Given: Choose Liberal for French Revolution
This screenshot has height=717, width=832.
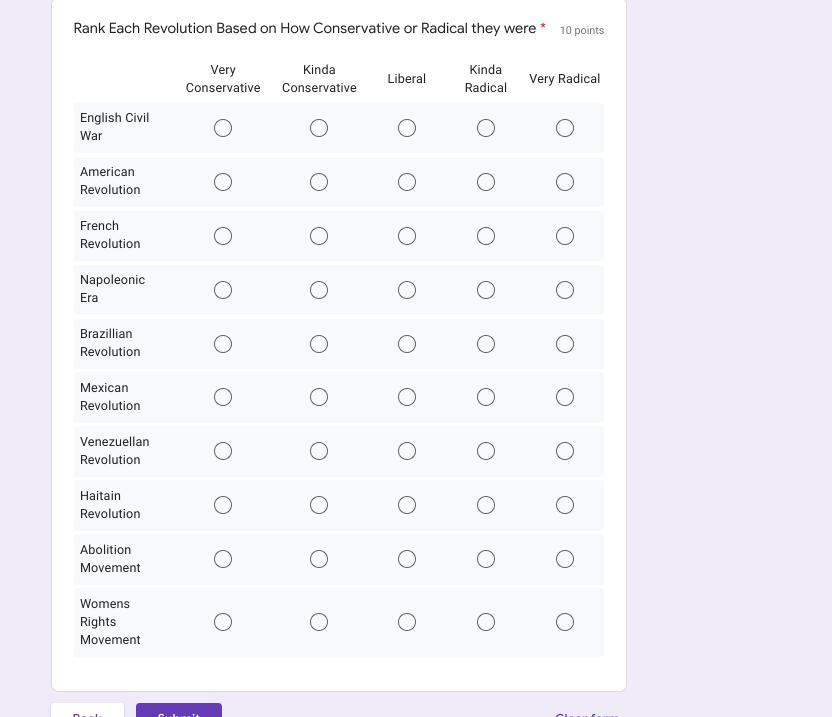Looking at the screenshot, I should point(407,236).
